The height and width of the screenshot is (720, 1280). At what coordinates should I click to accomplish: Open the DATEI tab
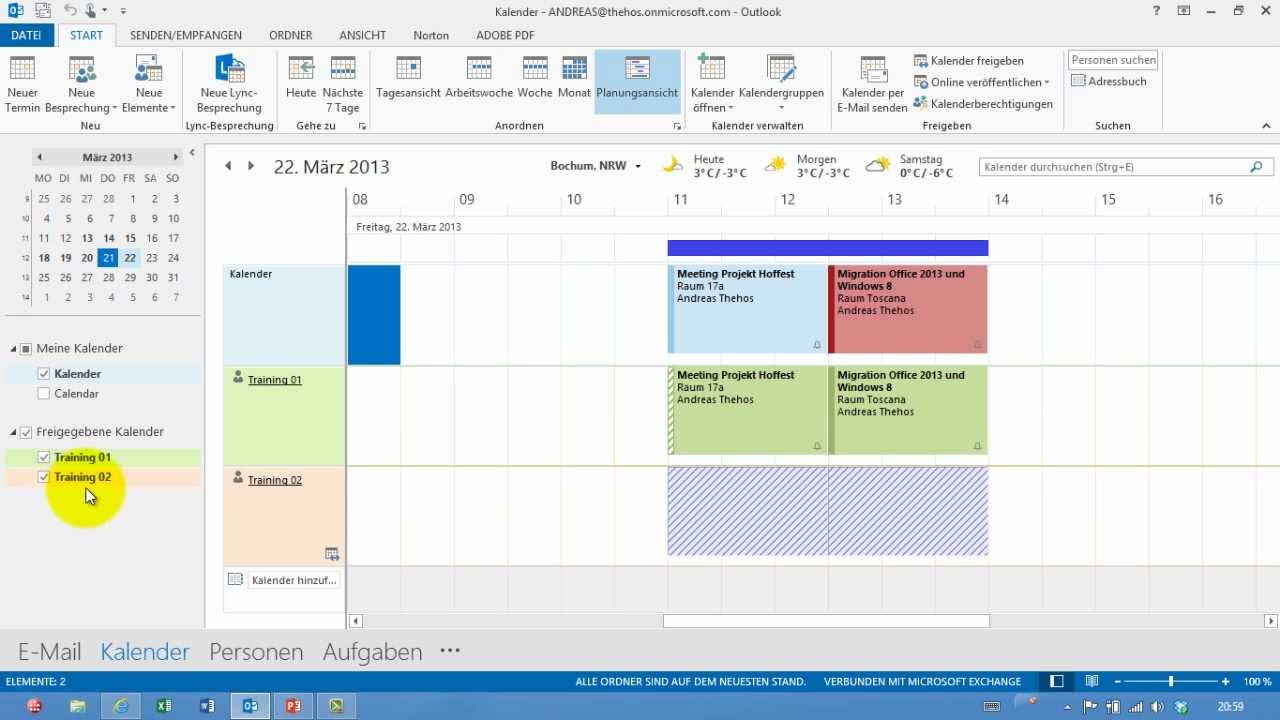coord(27,35)
